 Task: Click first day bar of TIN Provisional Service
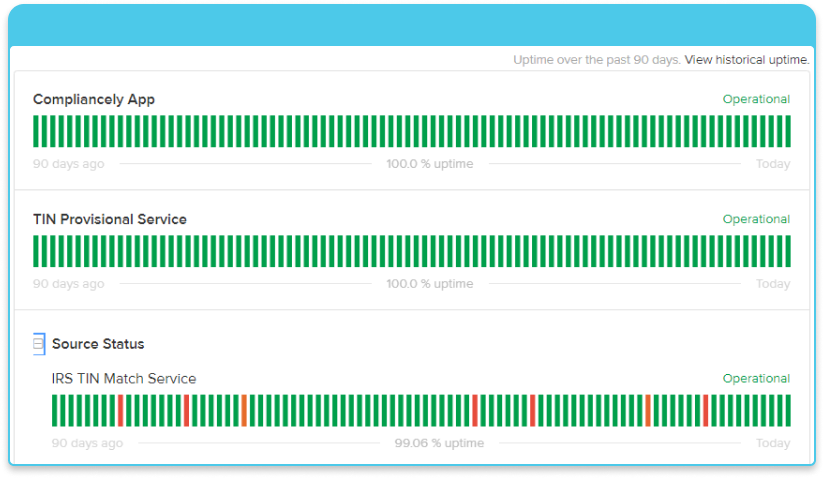point(36,251)
